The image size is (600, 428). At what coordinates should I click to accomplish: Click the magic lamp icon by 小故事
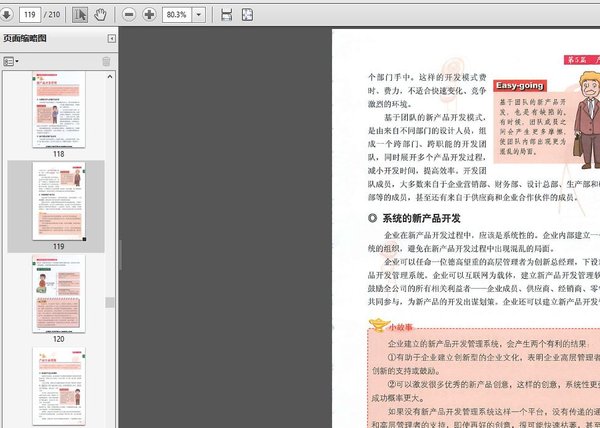point(379,325)
